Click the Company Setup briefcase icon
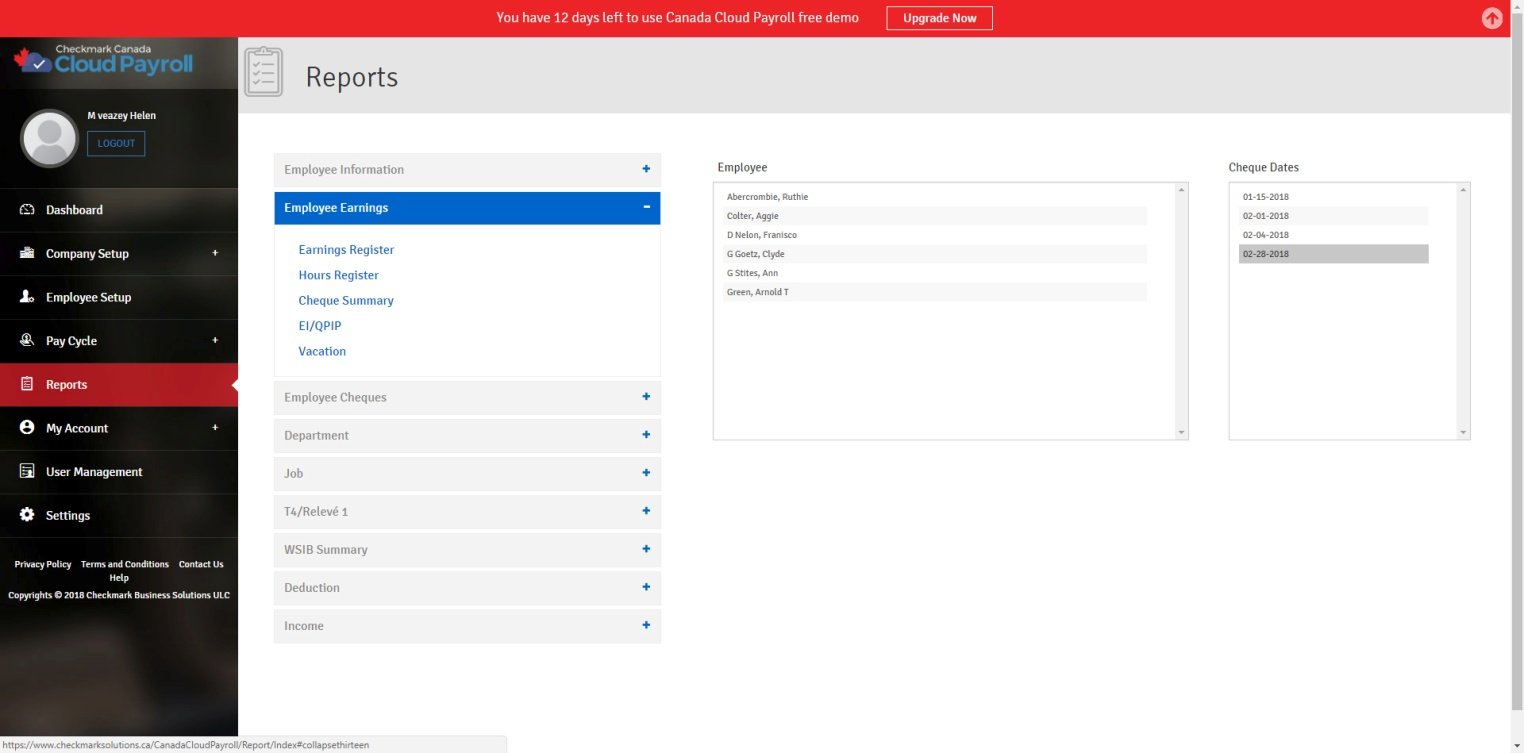The width and height of the screenshot is (1524, 753). tap(27, 254)
